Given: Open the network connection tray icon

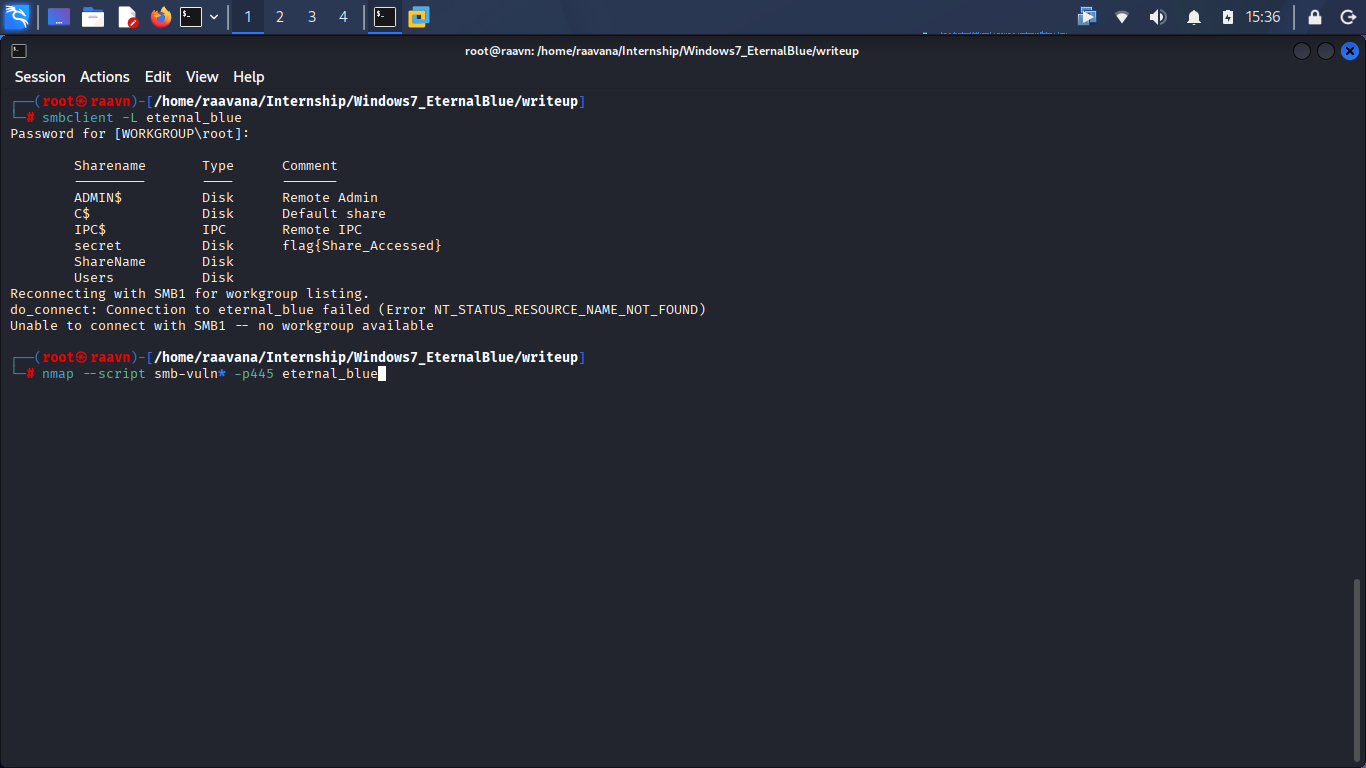Looking at the screenshot, I should pos(1122,17).
